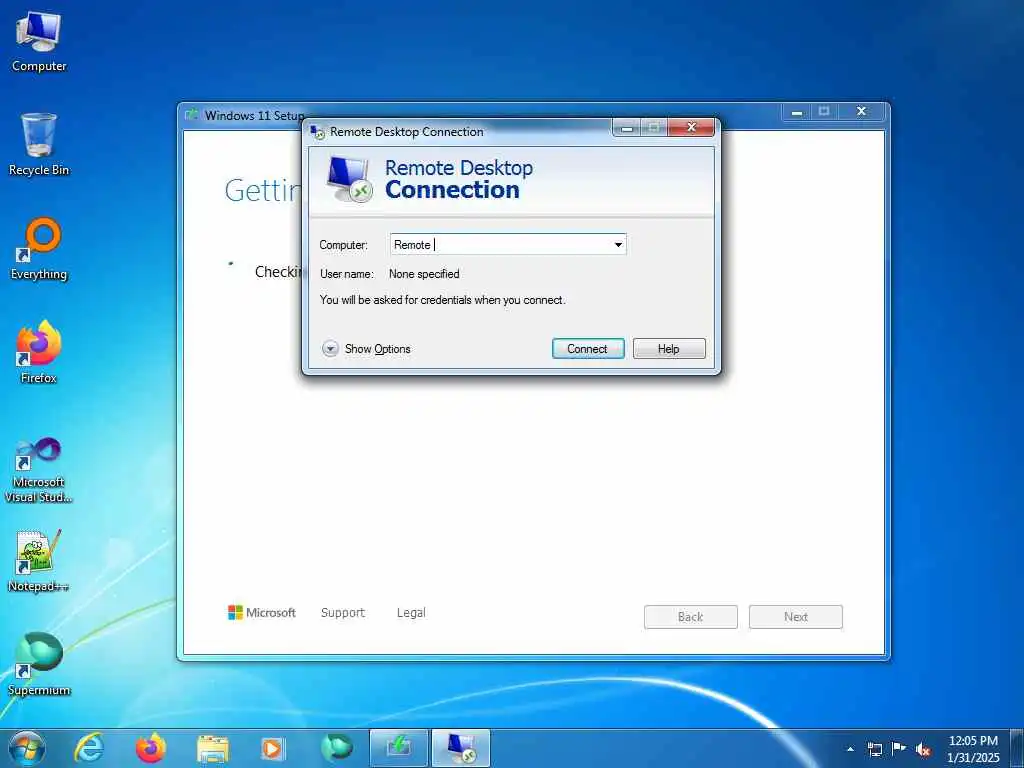1024x768 pixels.
Task: Open the Recycle Bin desktop icon
Action: (x=39, y=144)
